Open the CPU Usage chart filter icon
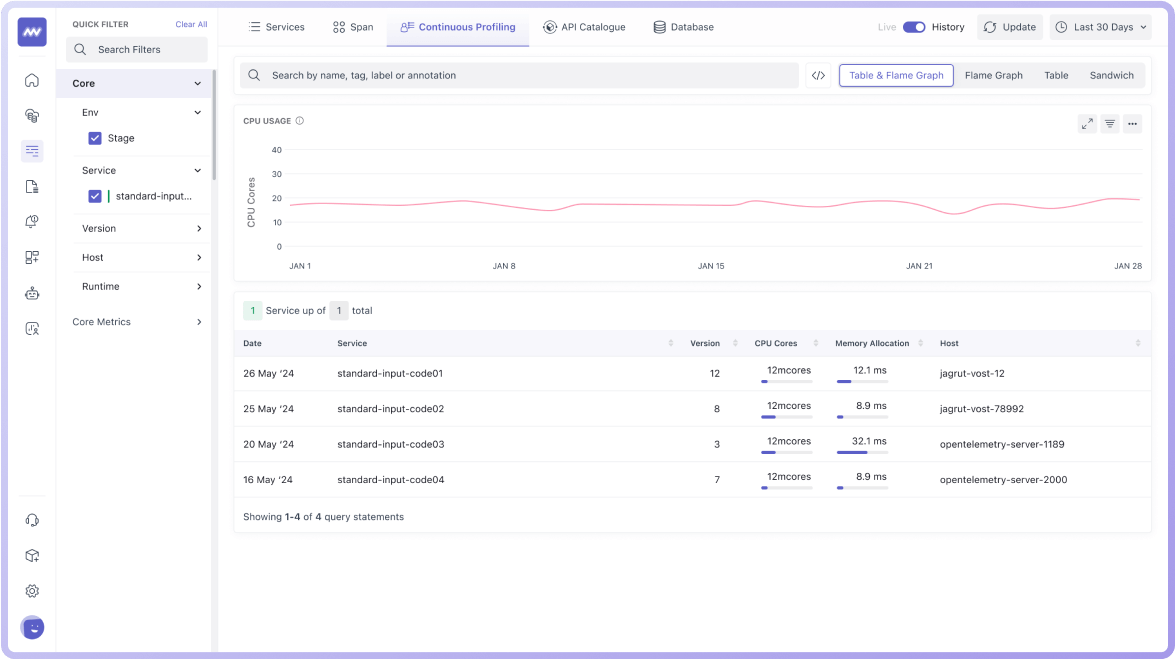Image resolution: width=1175 pixels, height=659 pixels. (1110, 124)
